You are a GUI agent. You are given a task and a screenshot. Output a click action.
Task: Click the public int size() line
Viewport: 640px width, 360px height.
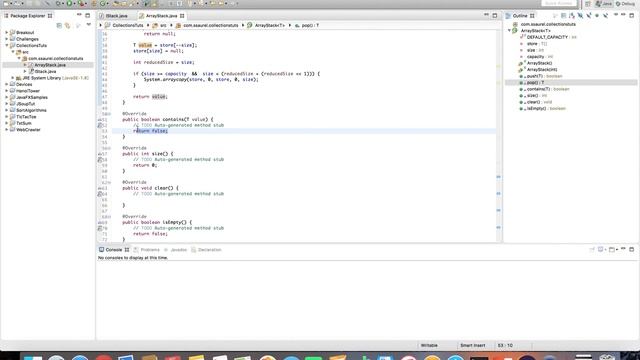coord(148,154)
